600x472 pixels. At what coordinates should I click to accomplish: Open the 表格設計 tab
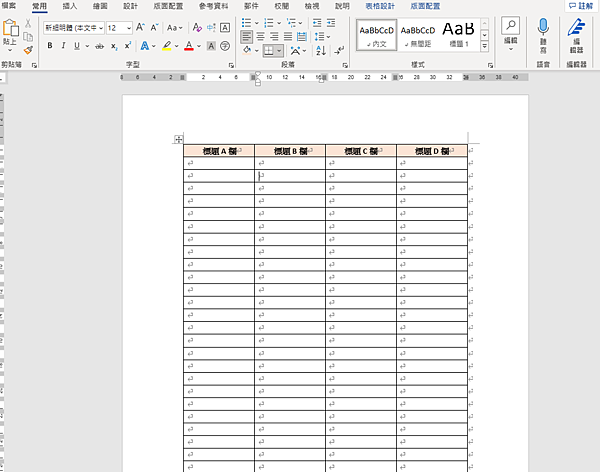point(380,6)
